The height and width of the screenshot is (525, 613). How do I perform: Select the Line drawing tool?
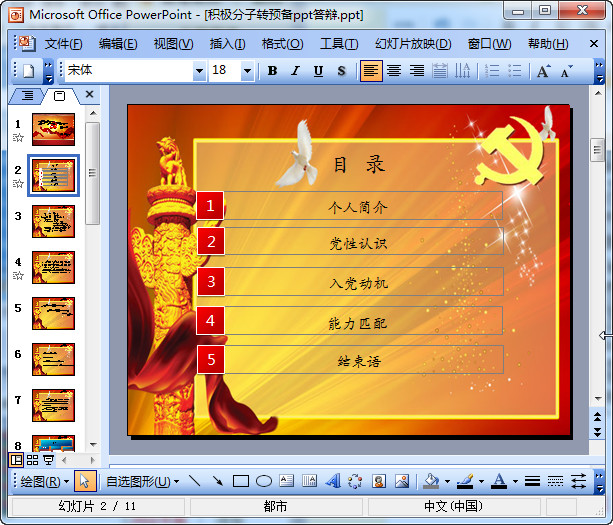[194, 481]
